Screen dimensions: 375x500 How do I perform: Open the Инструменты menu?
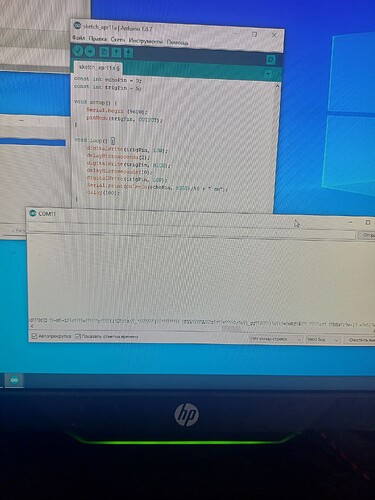146,41
